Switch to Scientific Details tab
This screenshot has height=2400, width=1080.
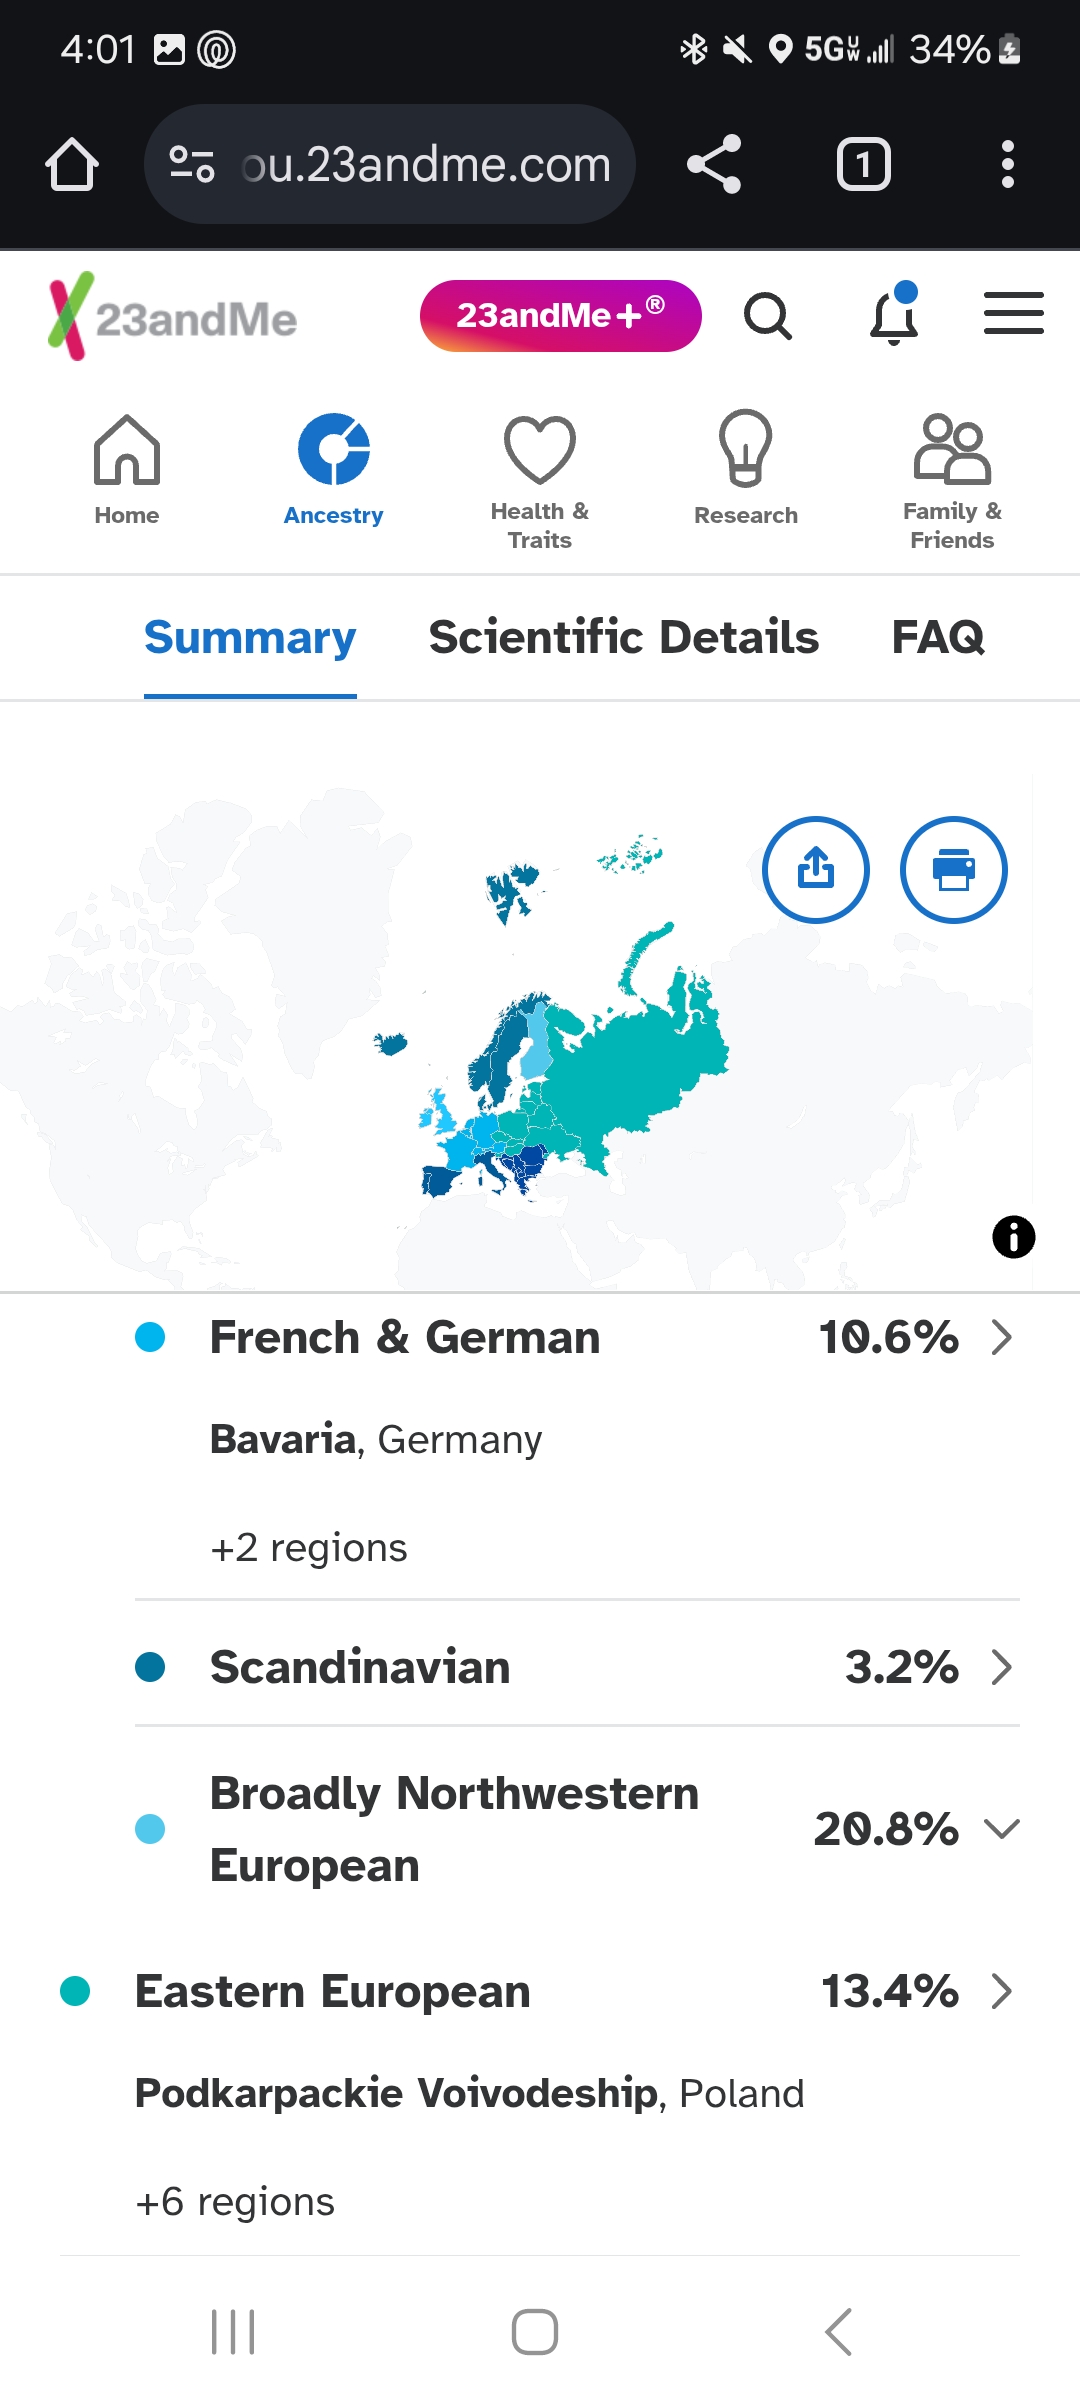[x=624, y=637]
